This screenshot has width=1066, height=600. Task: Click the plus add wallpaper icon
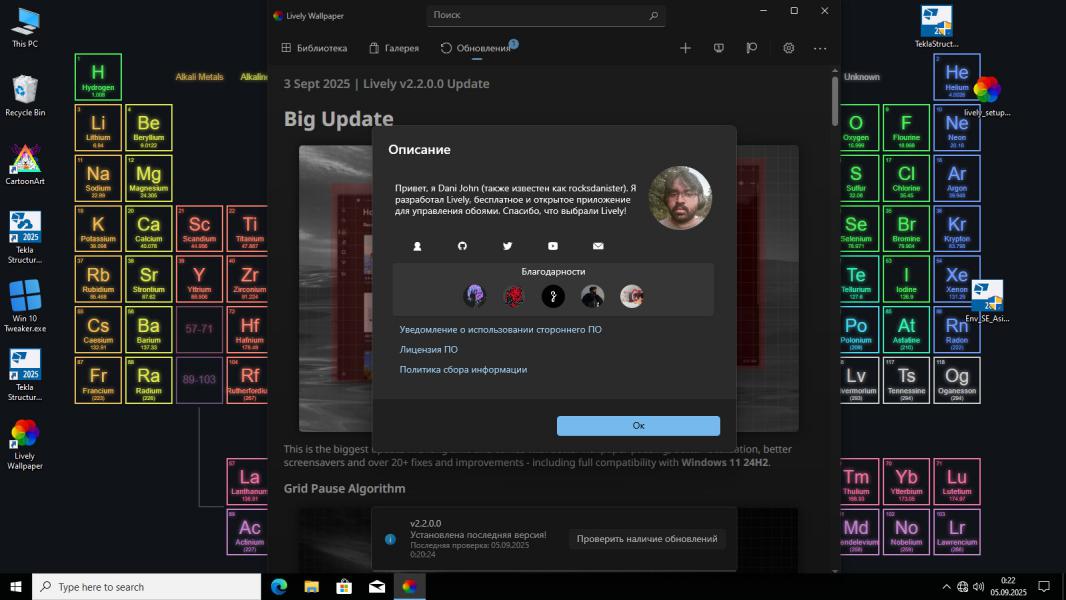coord(685,48)
